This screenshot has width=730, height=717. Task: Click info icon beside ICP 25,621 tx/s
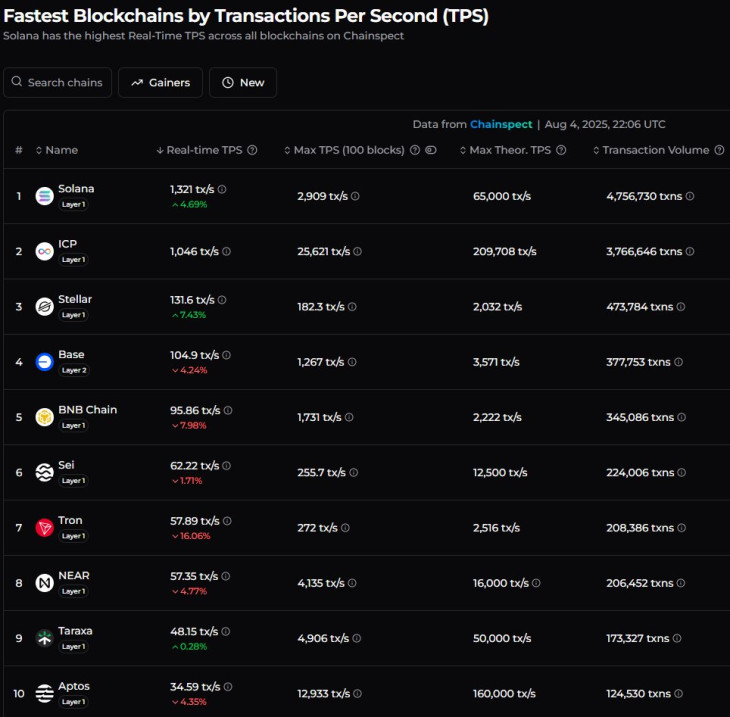click(357, 251)
